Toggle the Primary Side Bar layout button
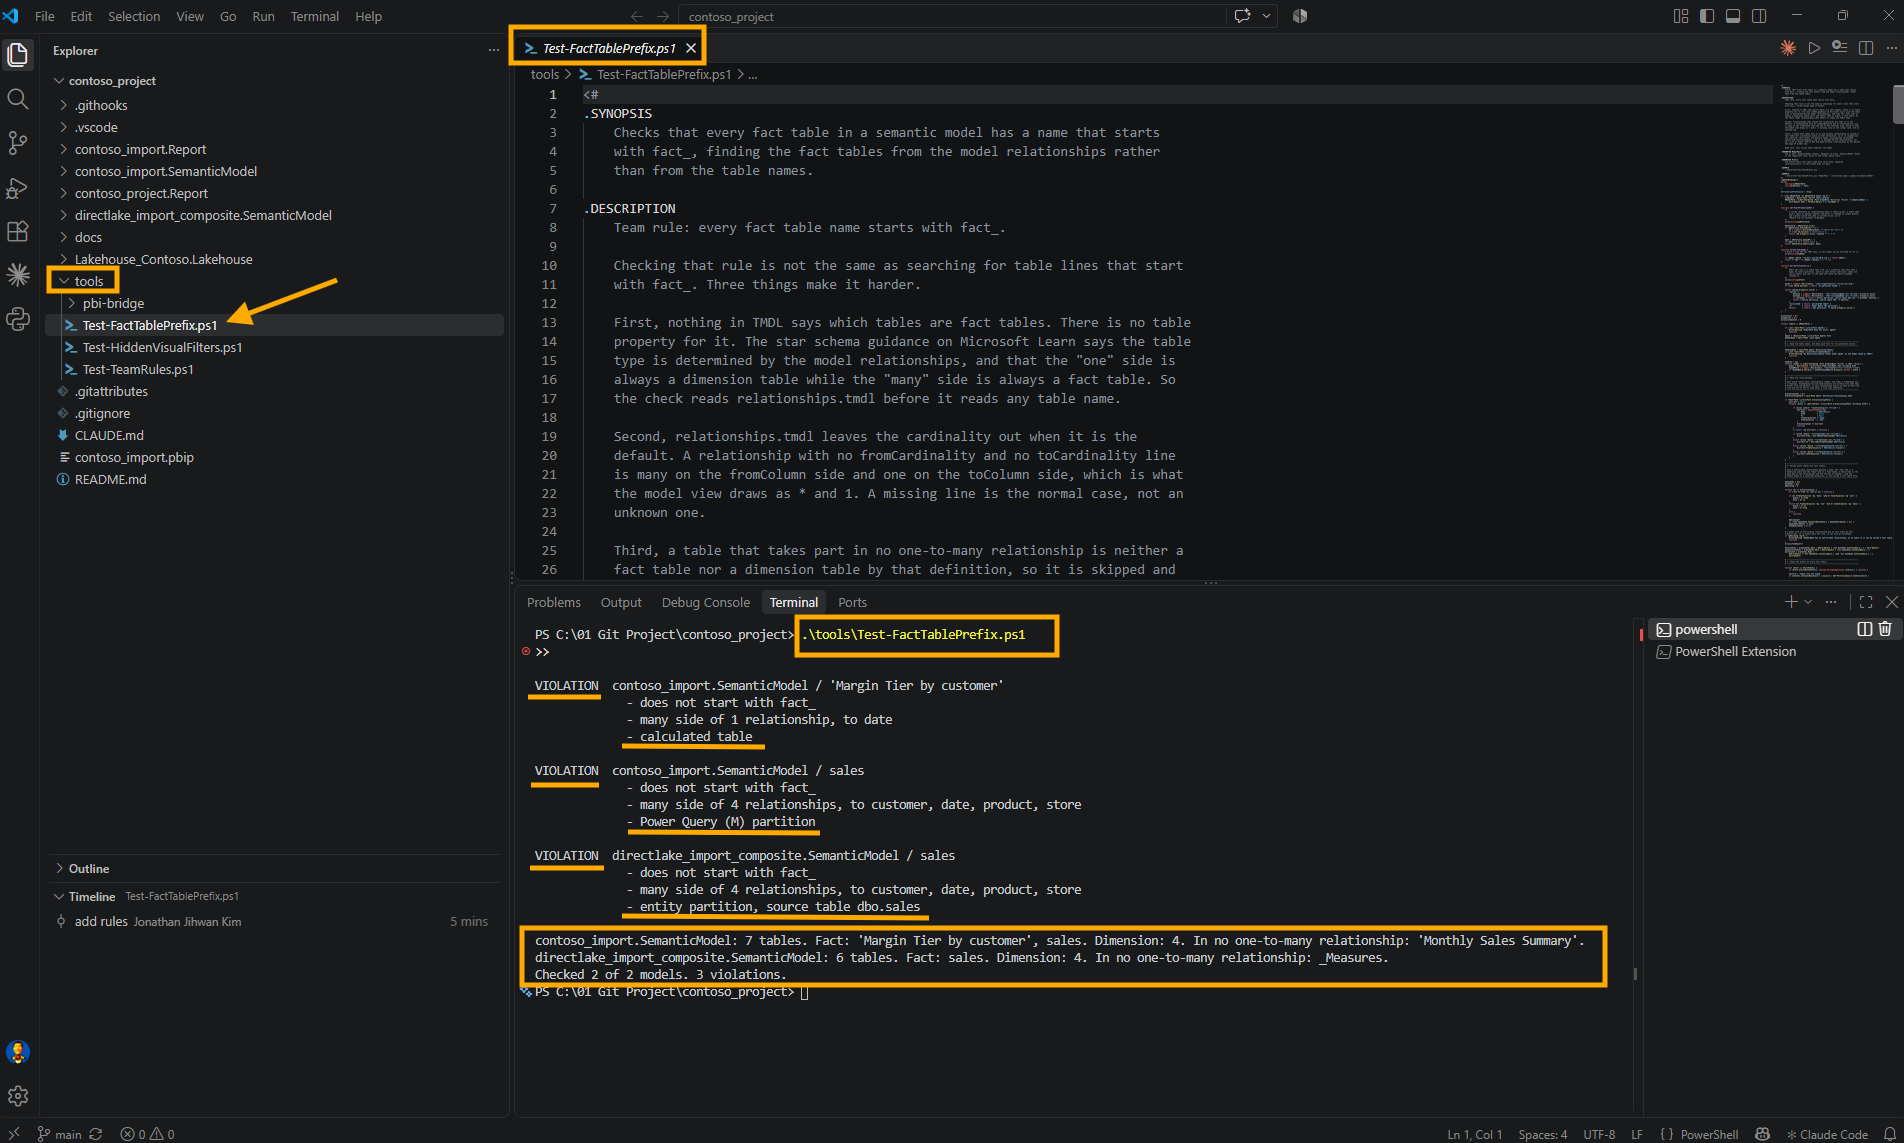The width and height of the screenshot is (1904, 1143). 1707,16
